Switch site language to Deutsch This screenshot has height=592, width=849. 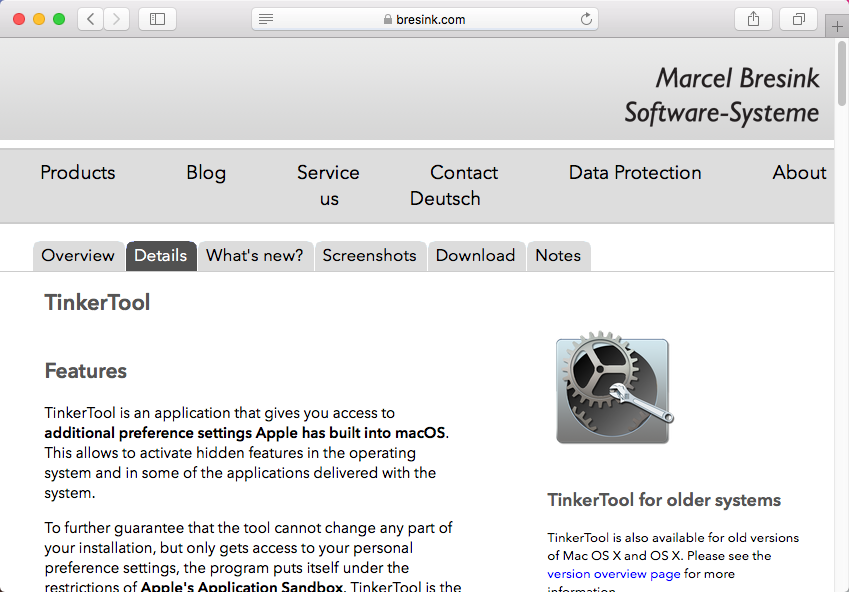(x=445, y=198)
